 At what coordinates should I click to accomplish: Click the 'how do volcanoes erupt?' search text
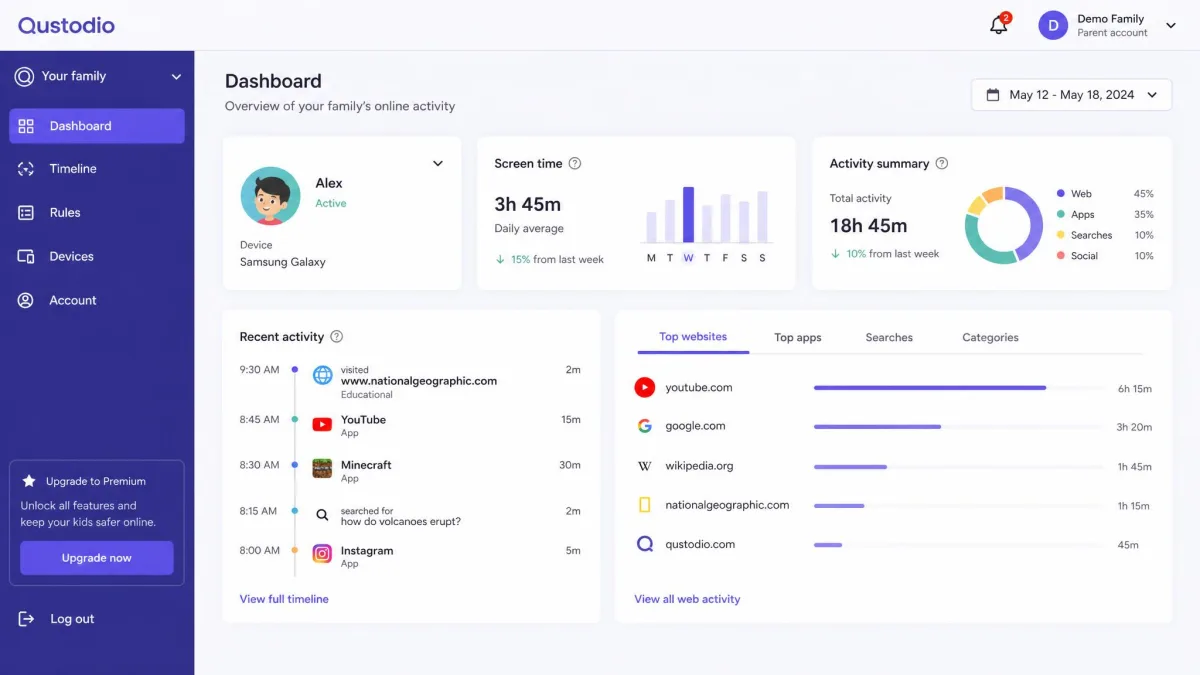(401, 522)
